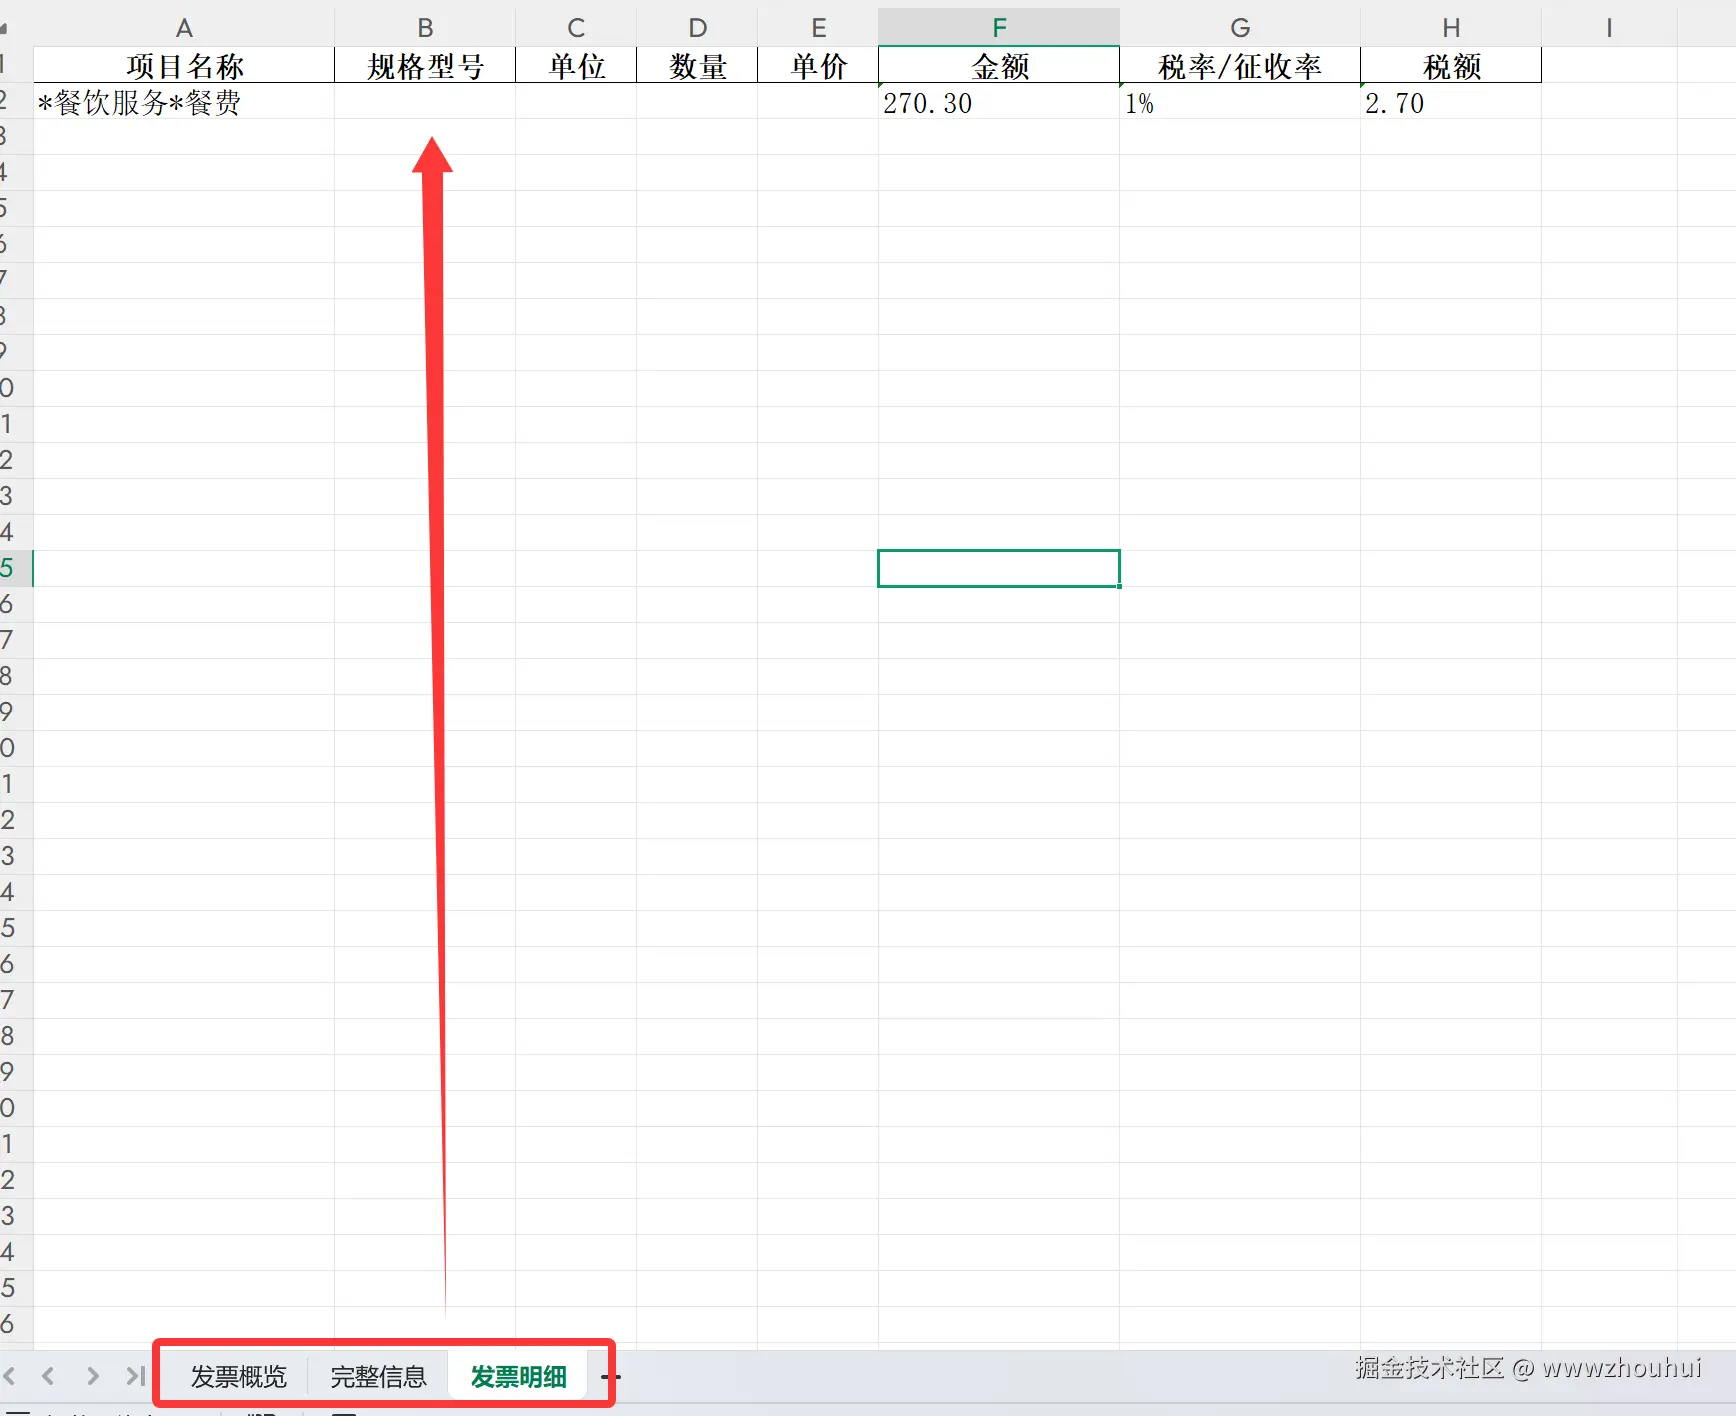Select column D header
The image size is (1736, 1416).
click(697, 28)
